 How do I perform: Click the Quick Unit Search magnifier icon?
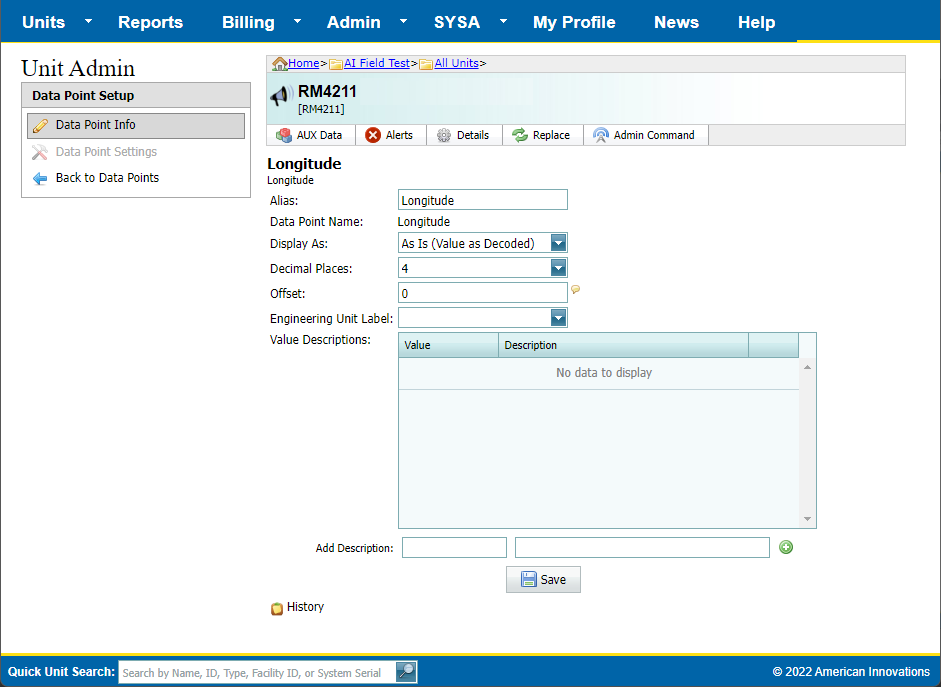coord(406,672)
